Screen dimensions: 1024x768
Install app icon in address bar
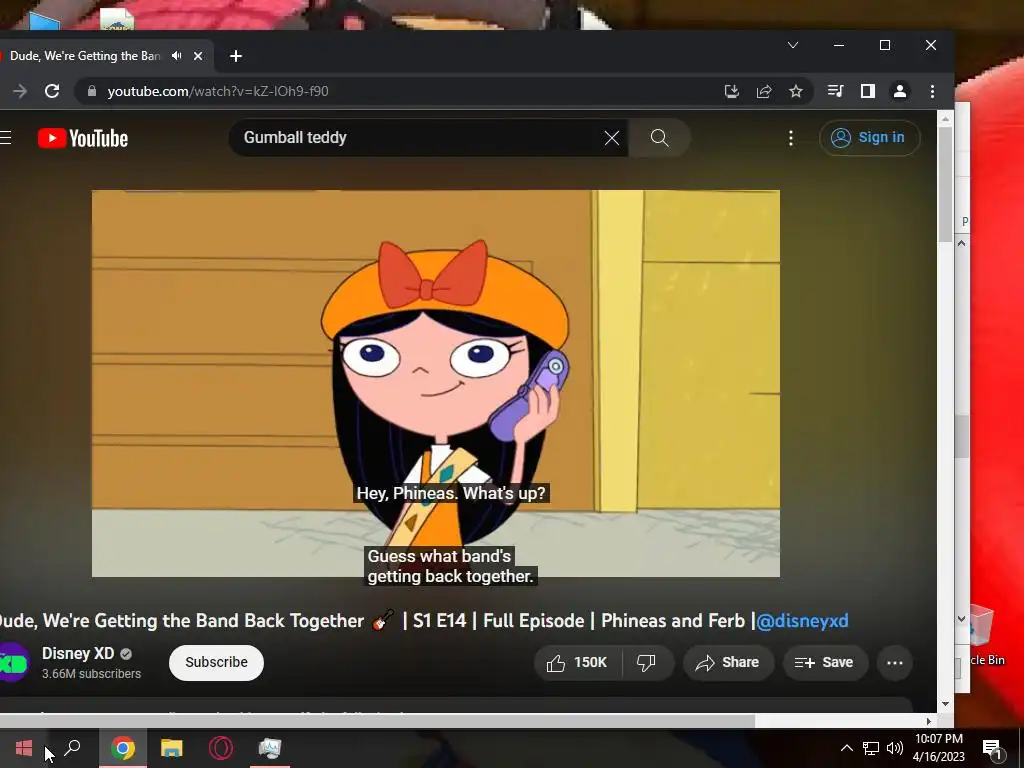(732, 91)
